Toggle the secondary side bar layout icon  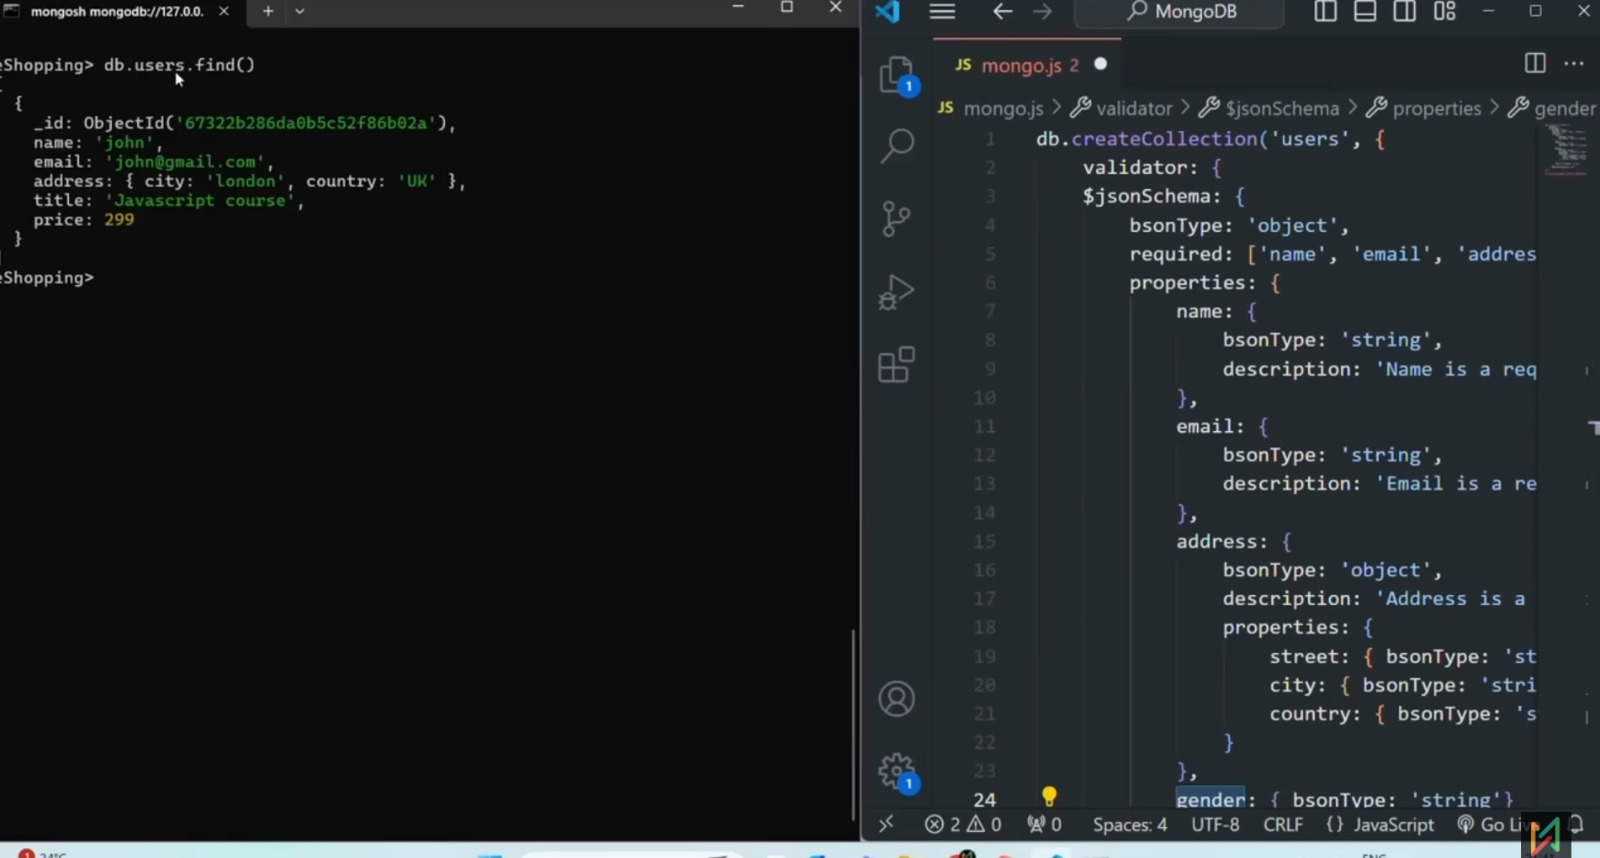1405,12
